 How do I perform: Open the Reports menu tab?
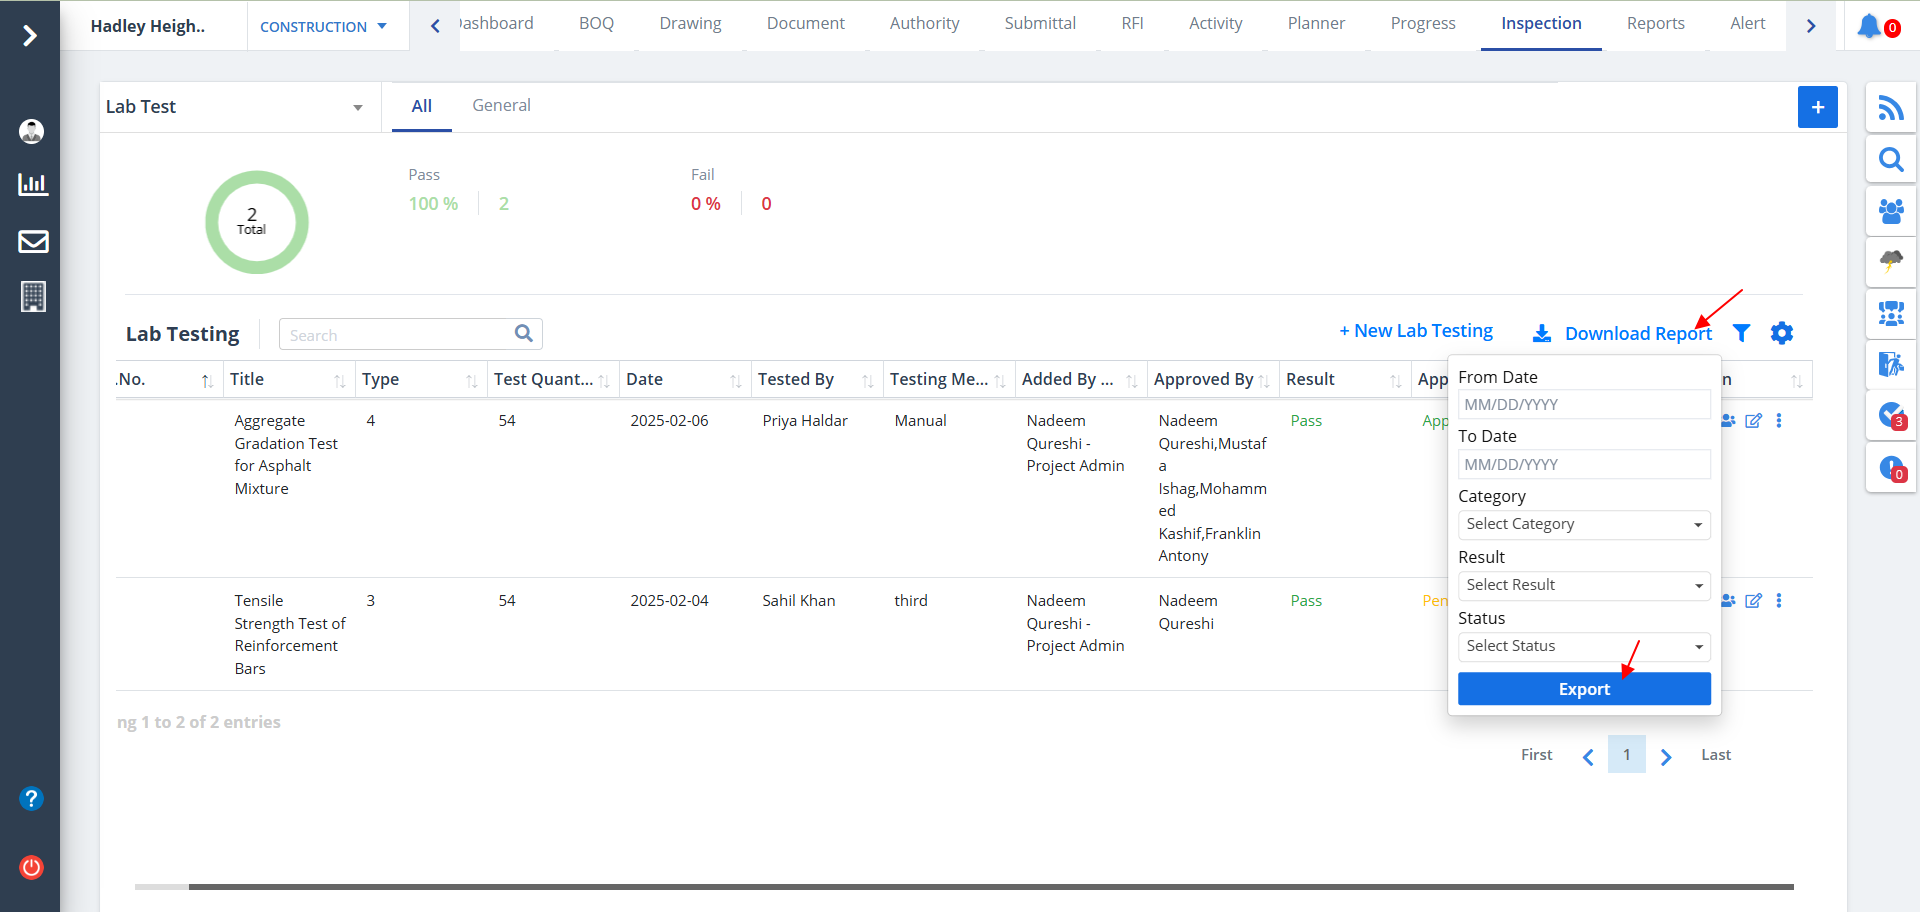(1655, 24)
